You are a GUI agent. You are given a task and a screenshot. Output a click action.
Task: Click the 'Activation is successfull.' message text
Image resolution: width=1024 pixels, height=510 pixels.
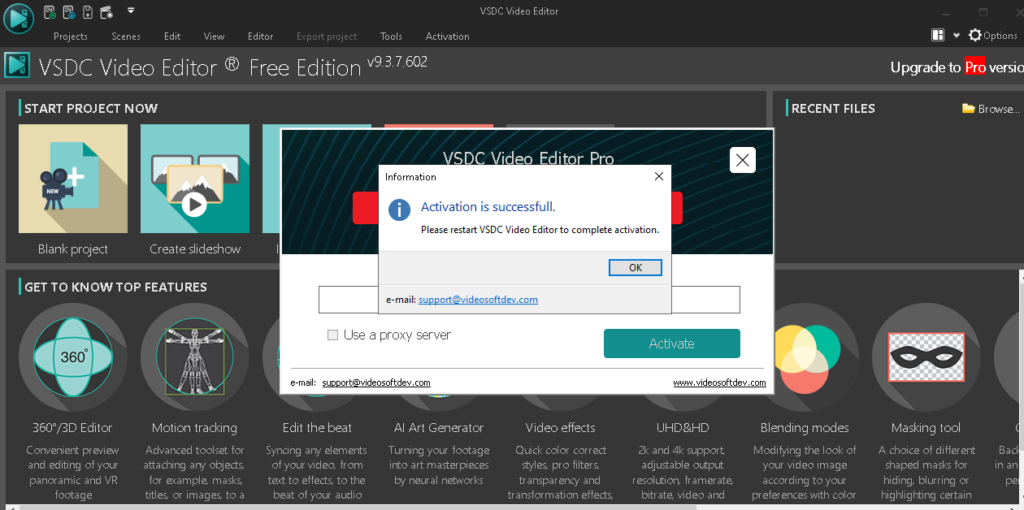488,207
